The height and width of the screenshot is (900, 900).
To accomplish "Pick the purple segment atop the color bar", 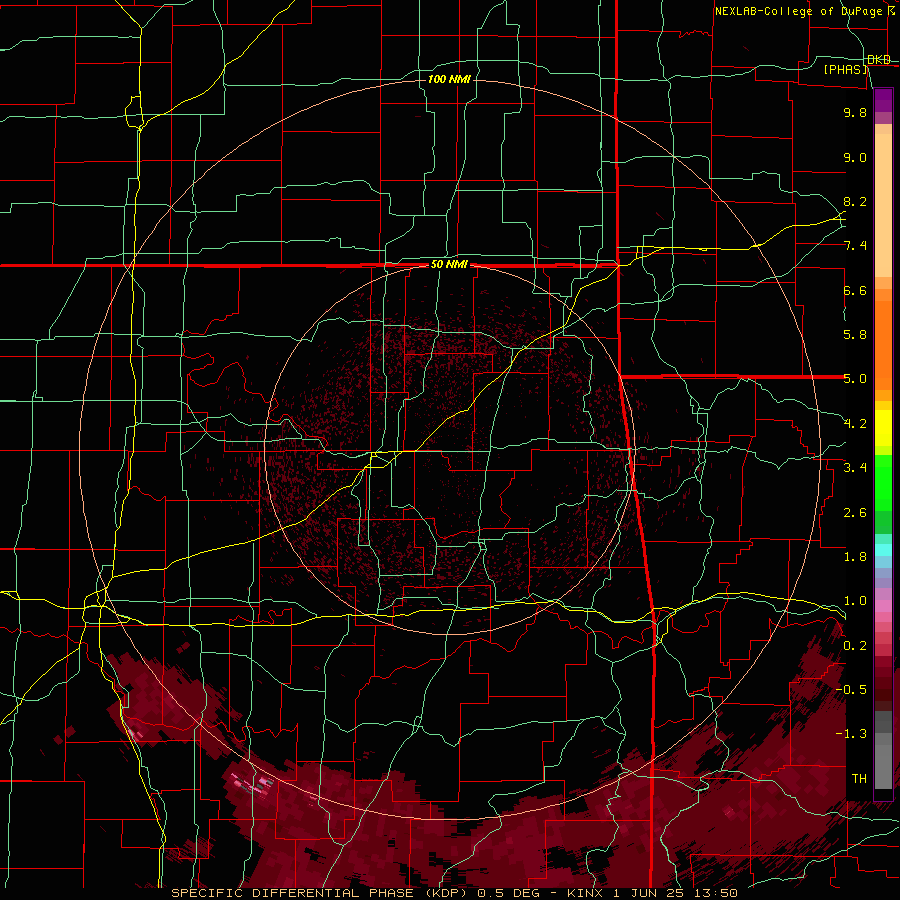I will coord(883,100).
